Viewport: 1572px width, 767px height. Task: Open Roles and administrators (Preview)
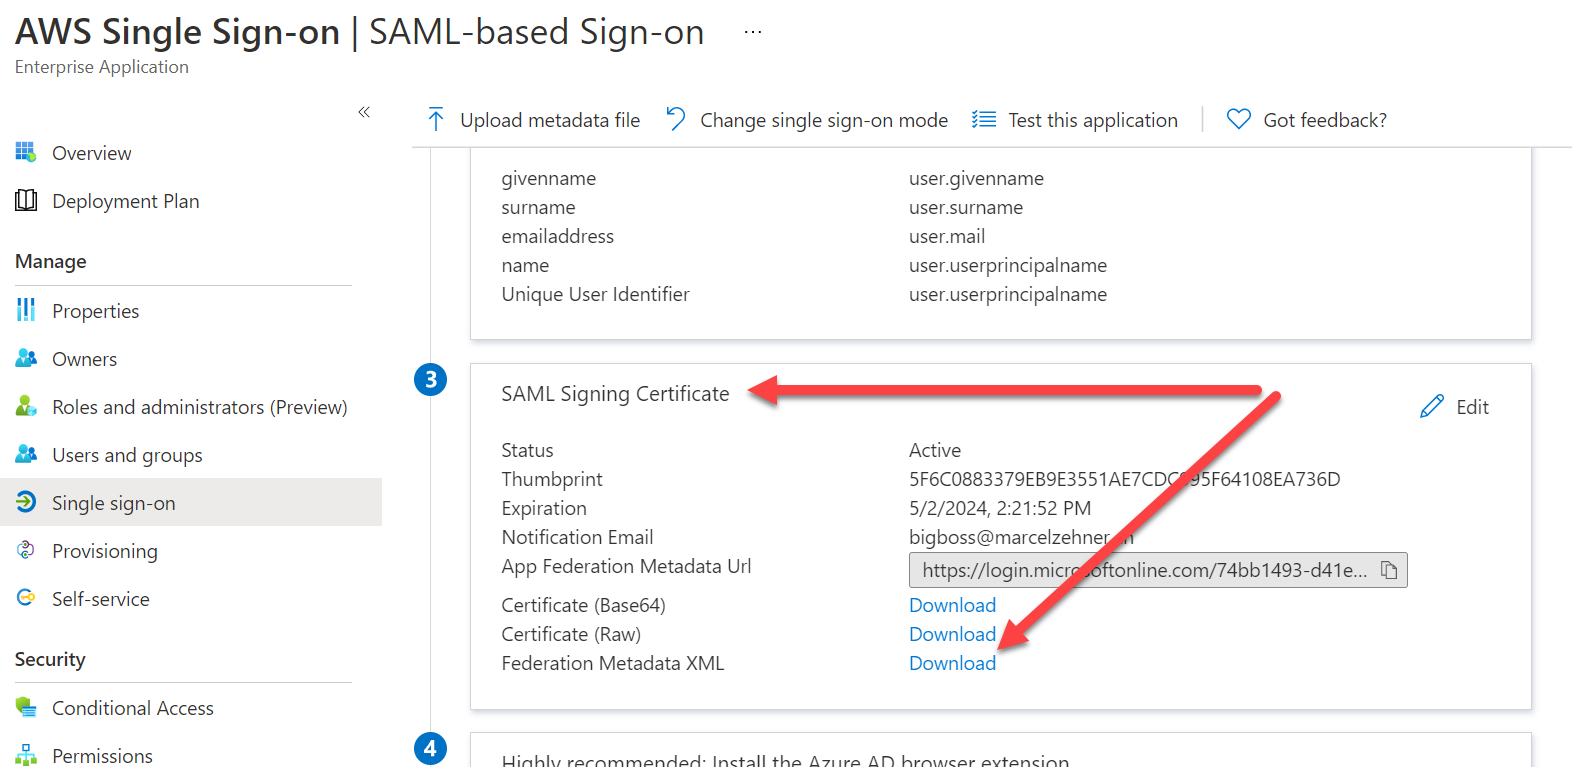[x=199, y=407]
